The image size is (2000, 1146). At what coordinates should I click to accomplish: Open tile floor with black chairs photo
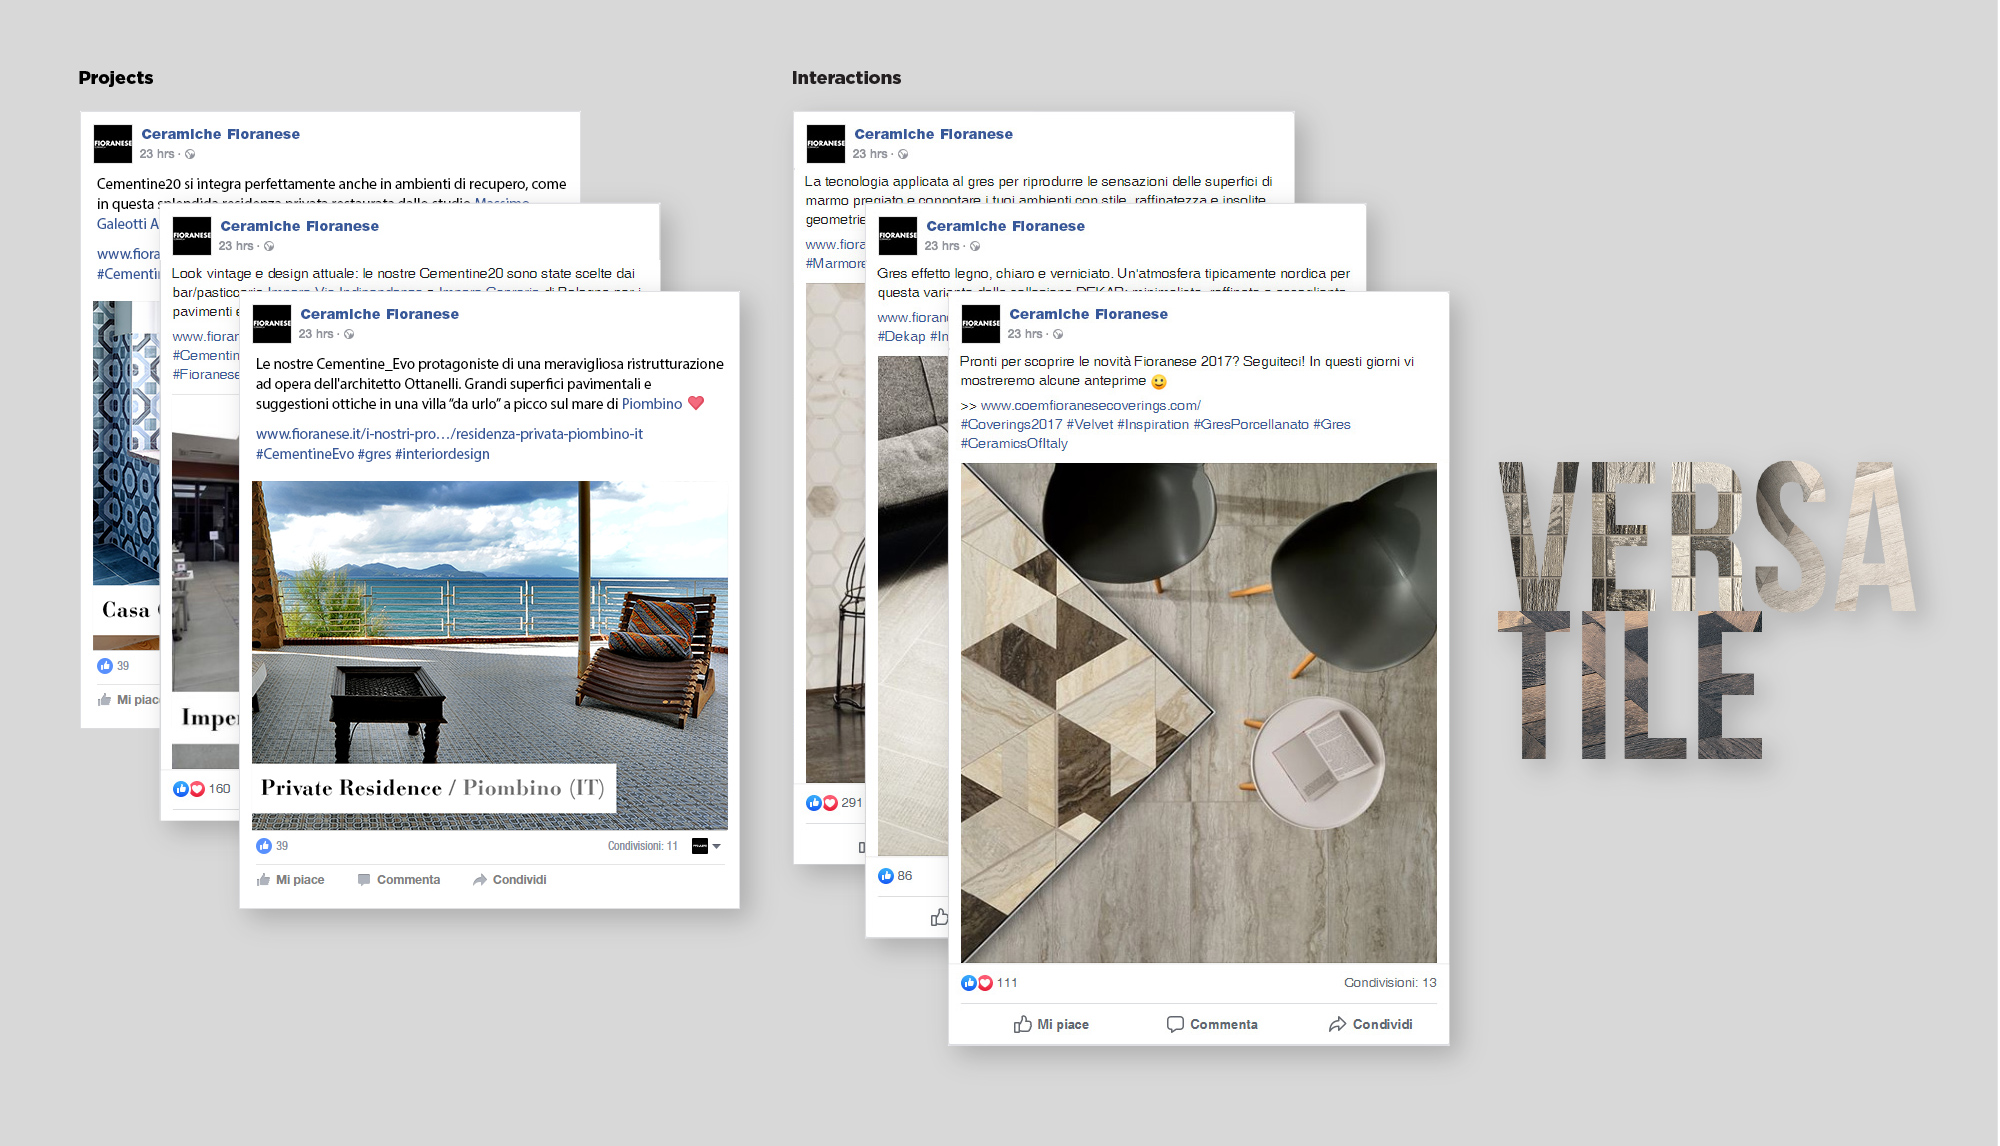coord(1199,713)
